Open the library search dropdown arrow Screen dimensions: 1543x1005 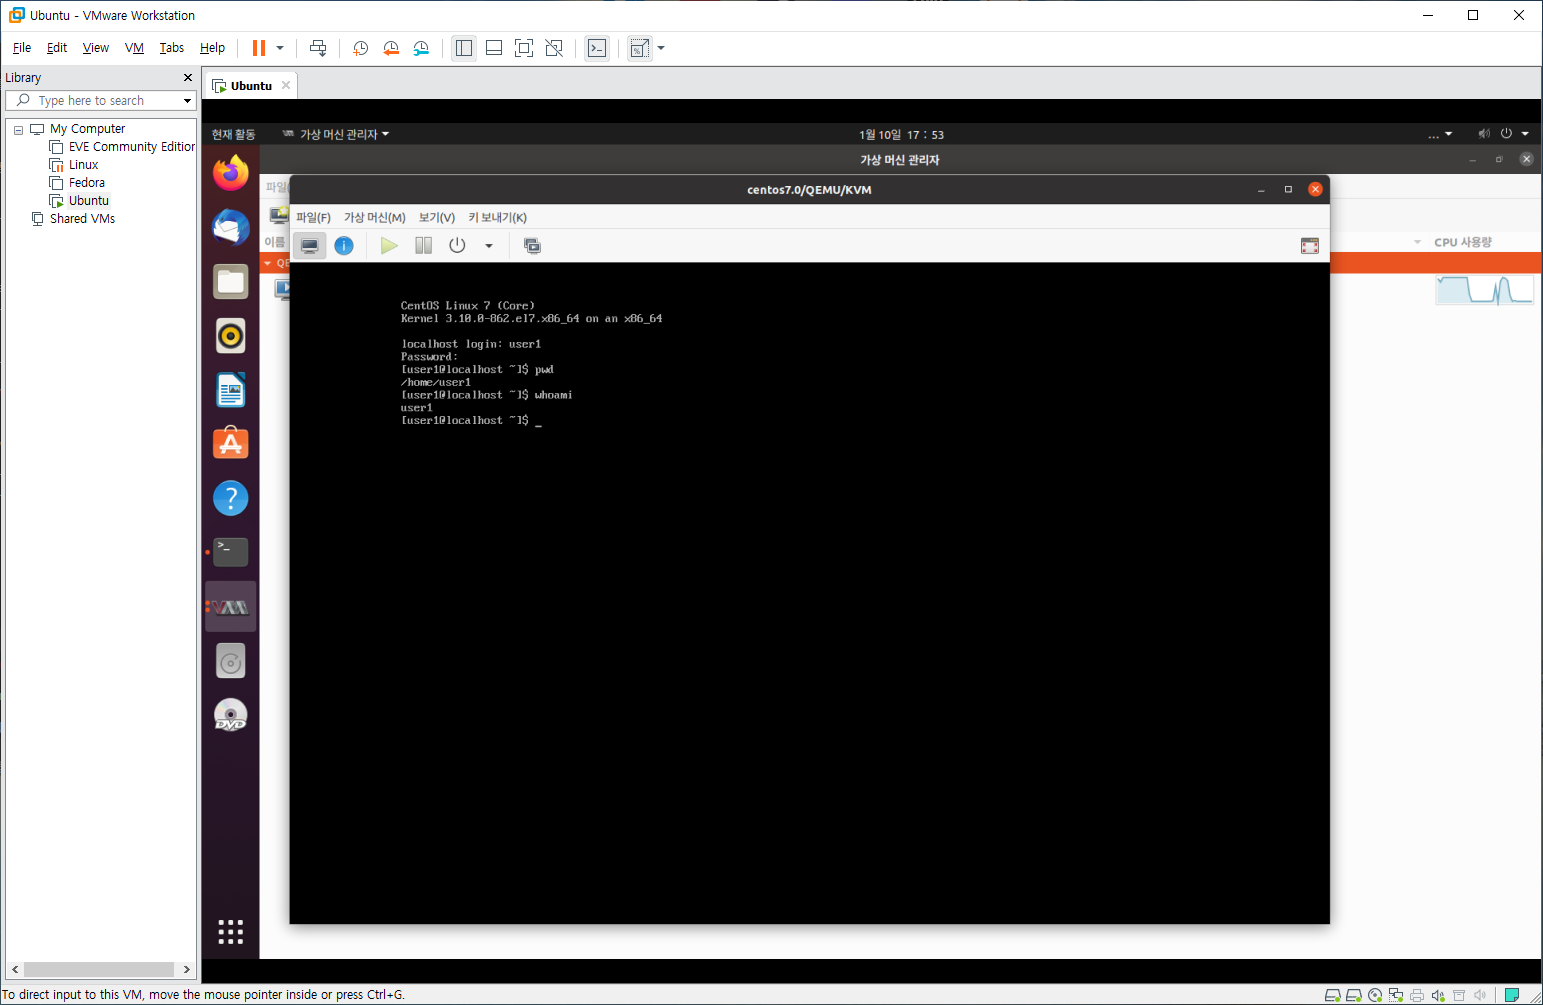[x=187, y=101]
